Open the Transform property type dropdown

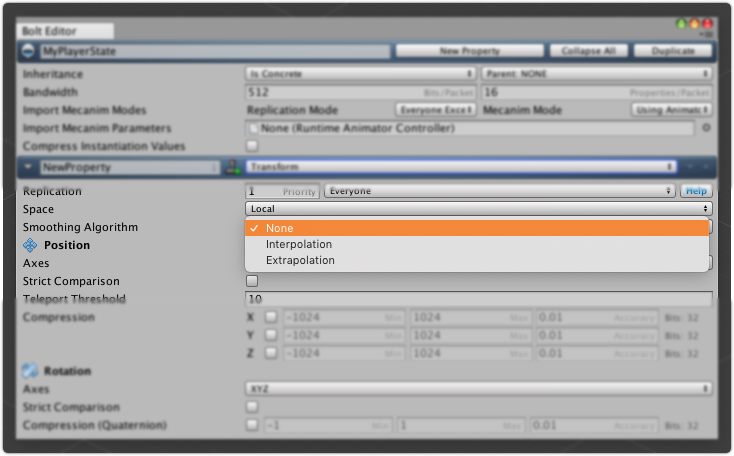tap(461, 167)
